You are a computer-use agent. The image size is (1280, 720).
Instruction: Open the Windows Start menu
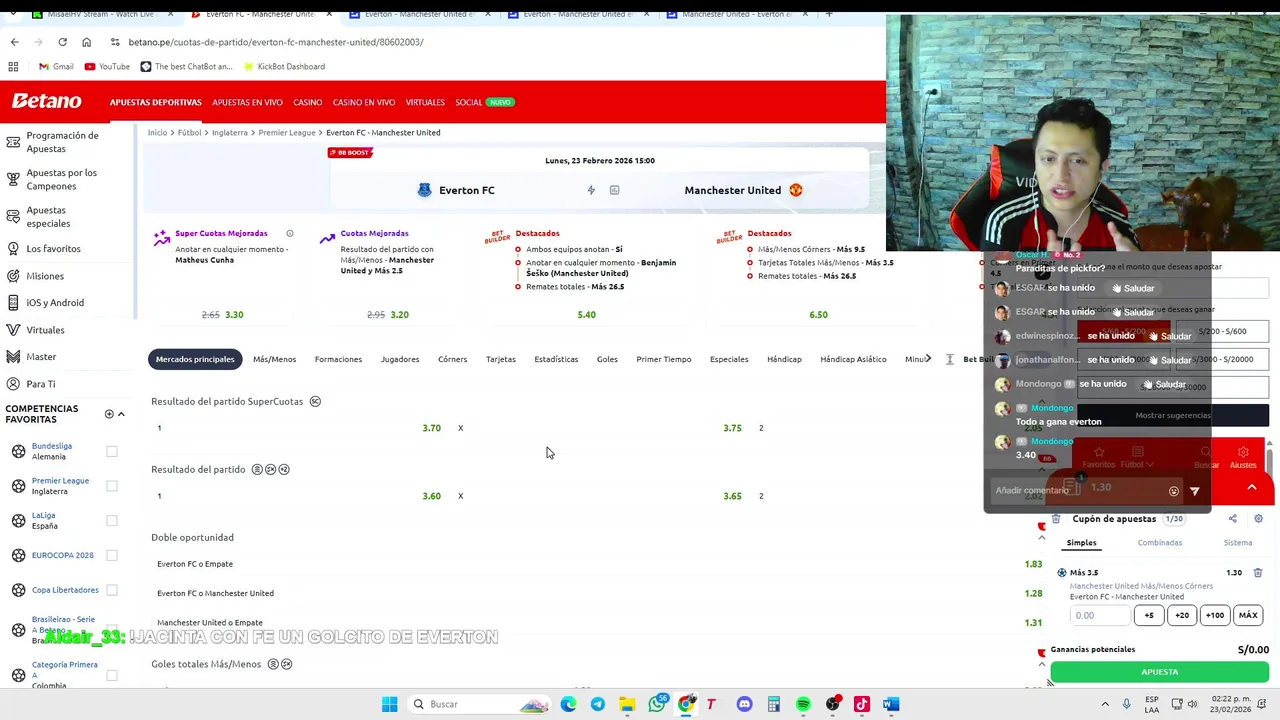[389, 704]
